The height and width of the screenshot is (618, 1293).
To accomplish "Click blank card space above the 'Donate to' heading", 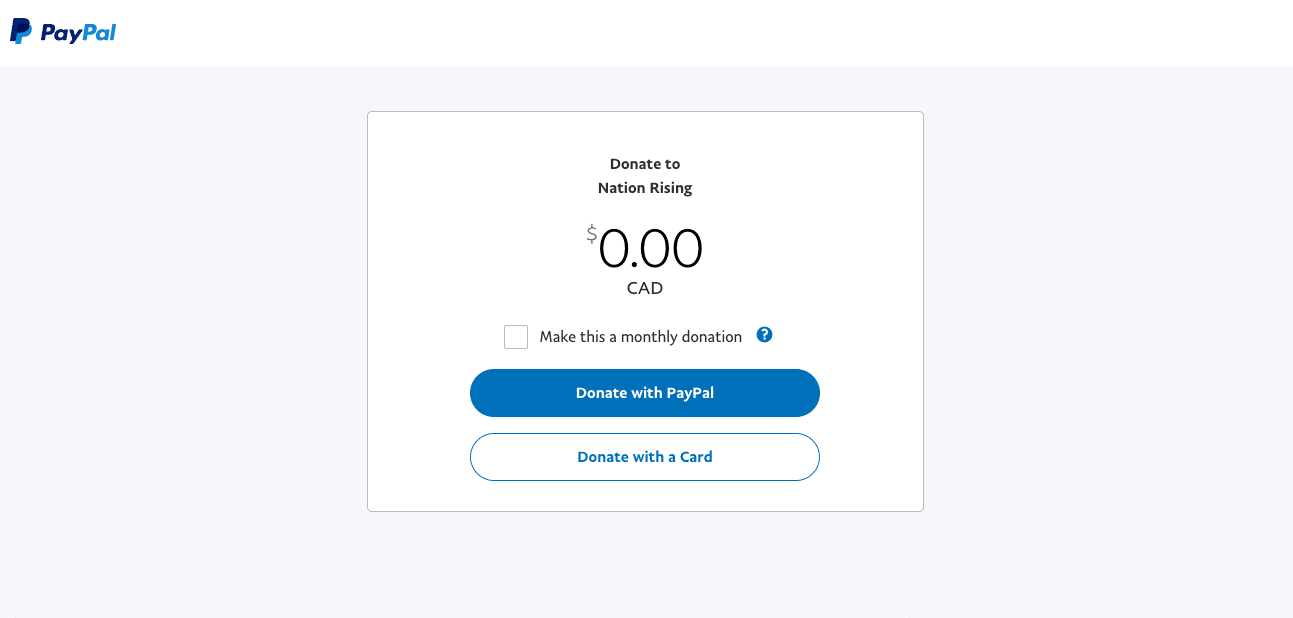I will tap(645, 132).
